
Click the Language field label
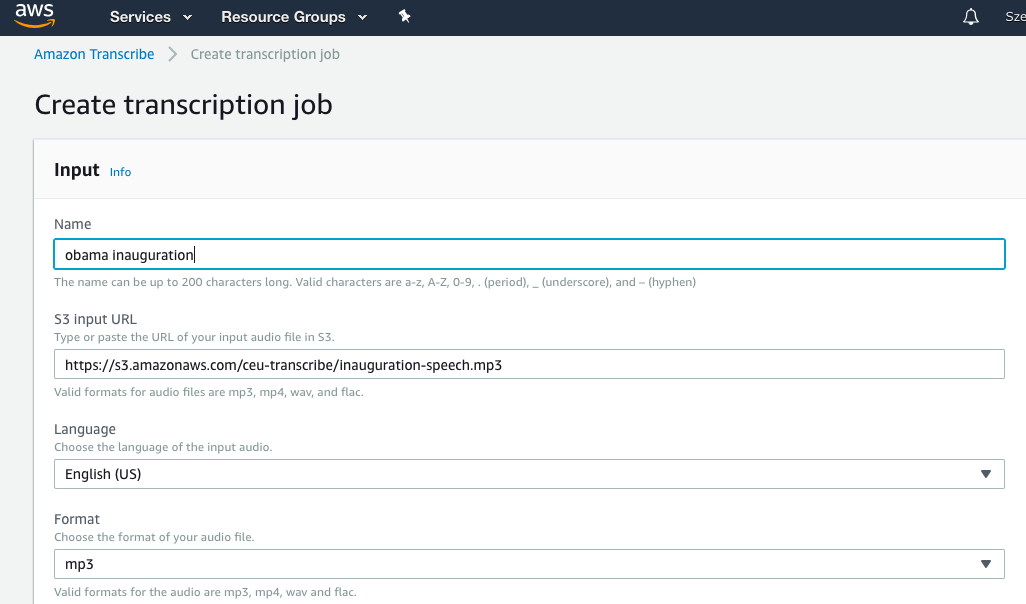(x=85, y=429)
